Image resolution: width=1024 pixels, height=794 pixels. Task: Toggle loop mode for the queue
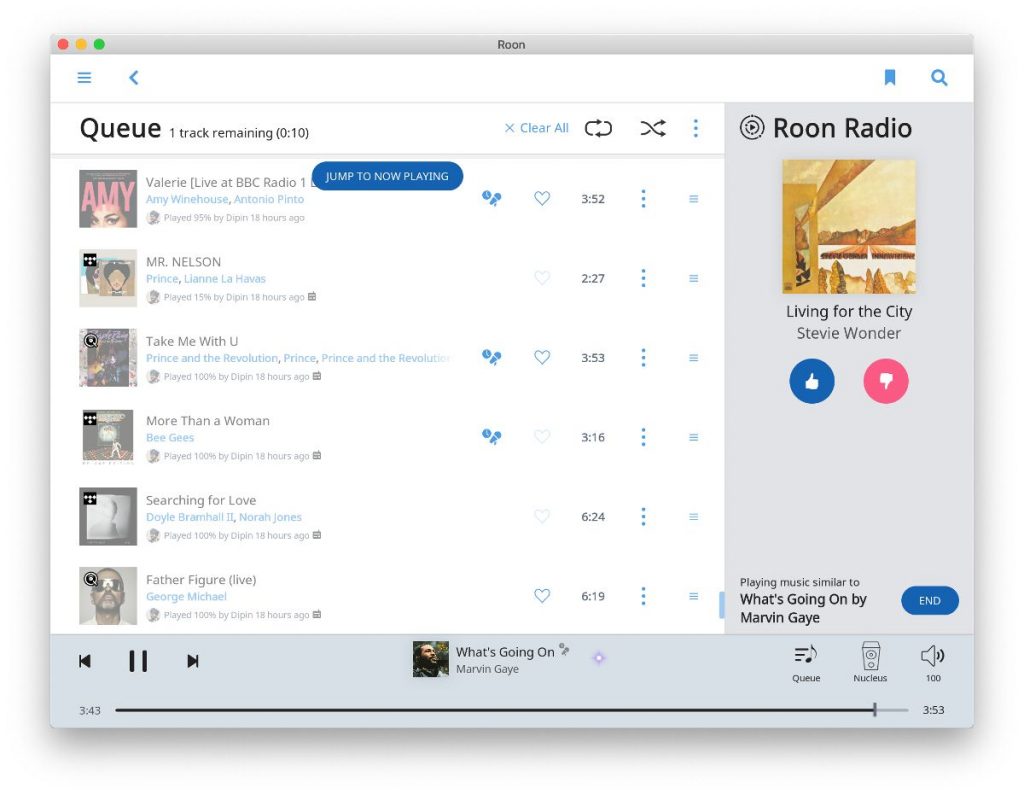(598, 128)
